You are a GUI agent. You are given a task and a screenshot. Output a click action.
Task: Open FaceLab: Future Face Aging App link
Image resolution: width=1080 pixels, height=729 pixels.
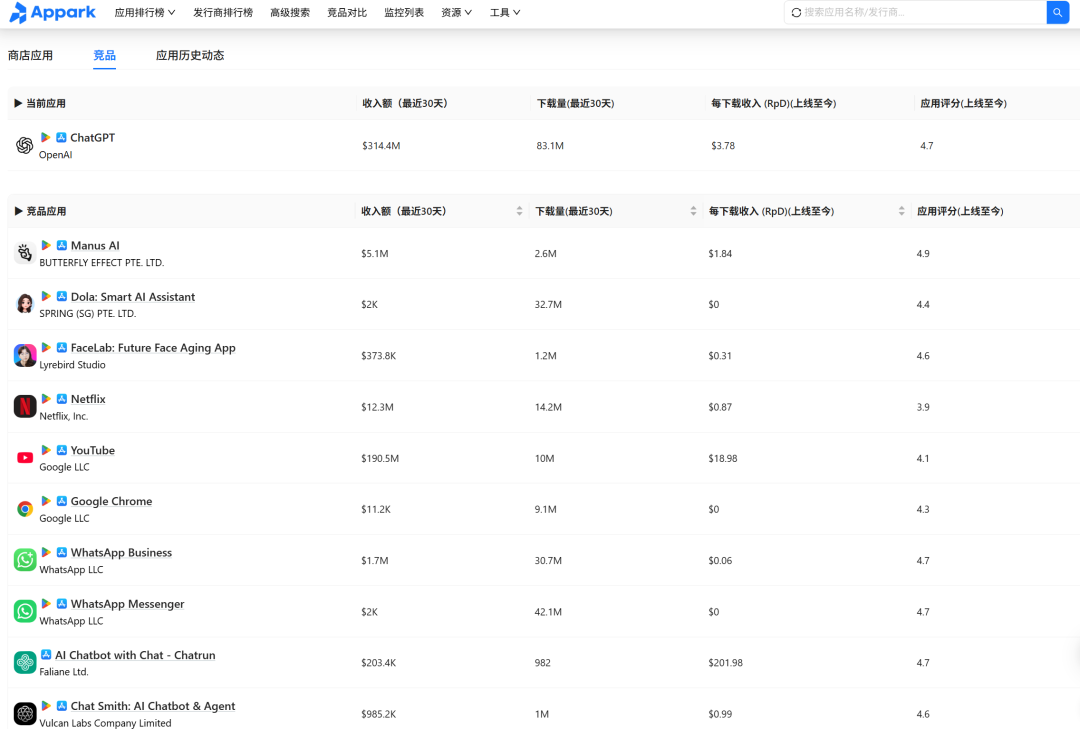pyautogui.click(x=153, y=348)
